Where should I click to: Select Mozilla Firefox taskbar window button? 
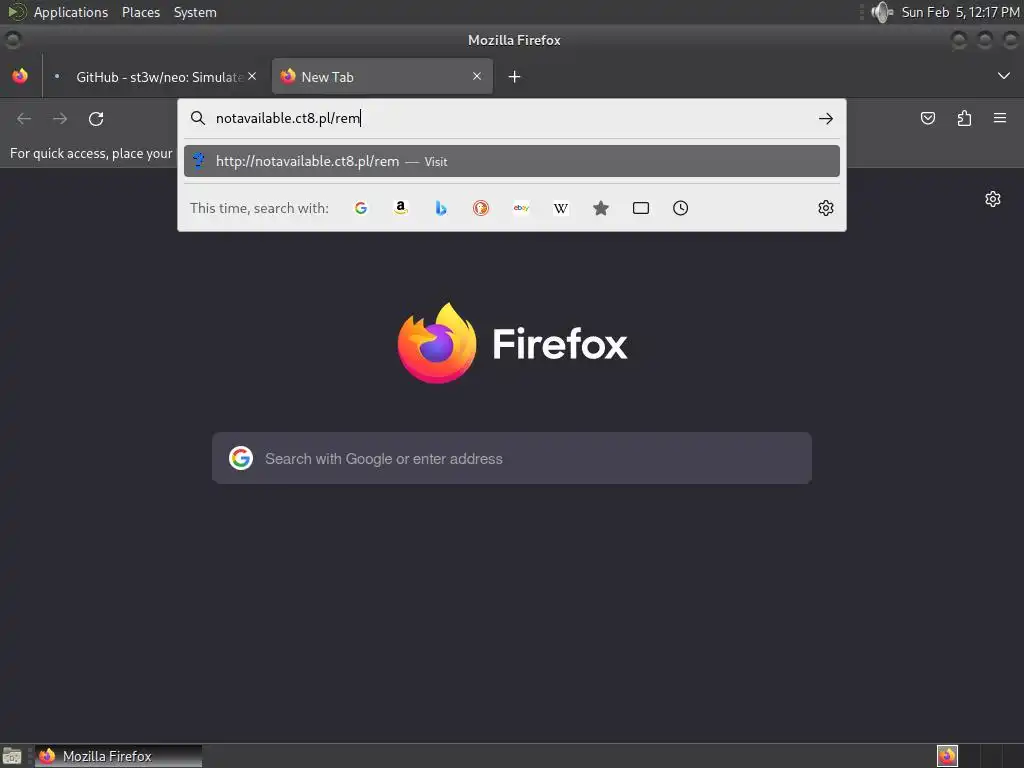(118, 756)
